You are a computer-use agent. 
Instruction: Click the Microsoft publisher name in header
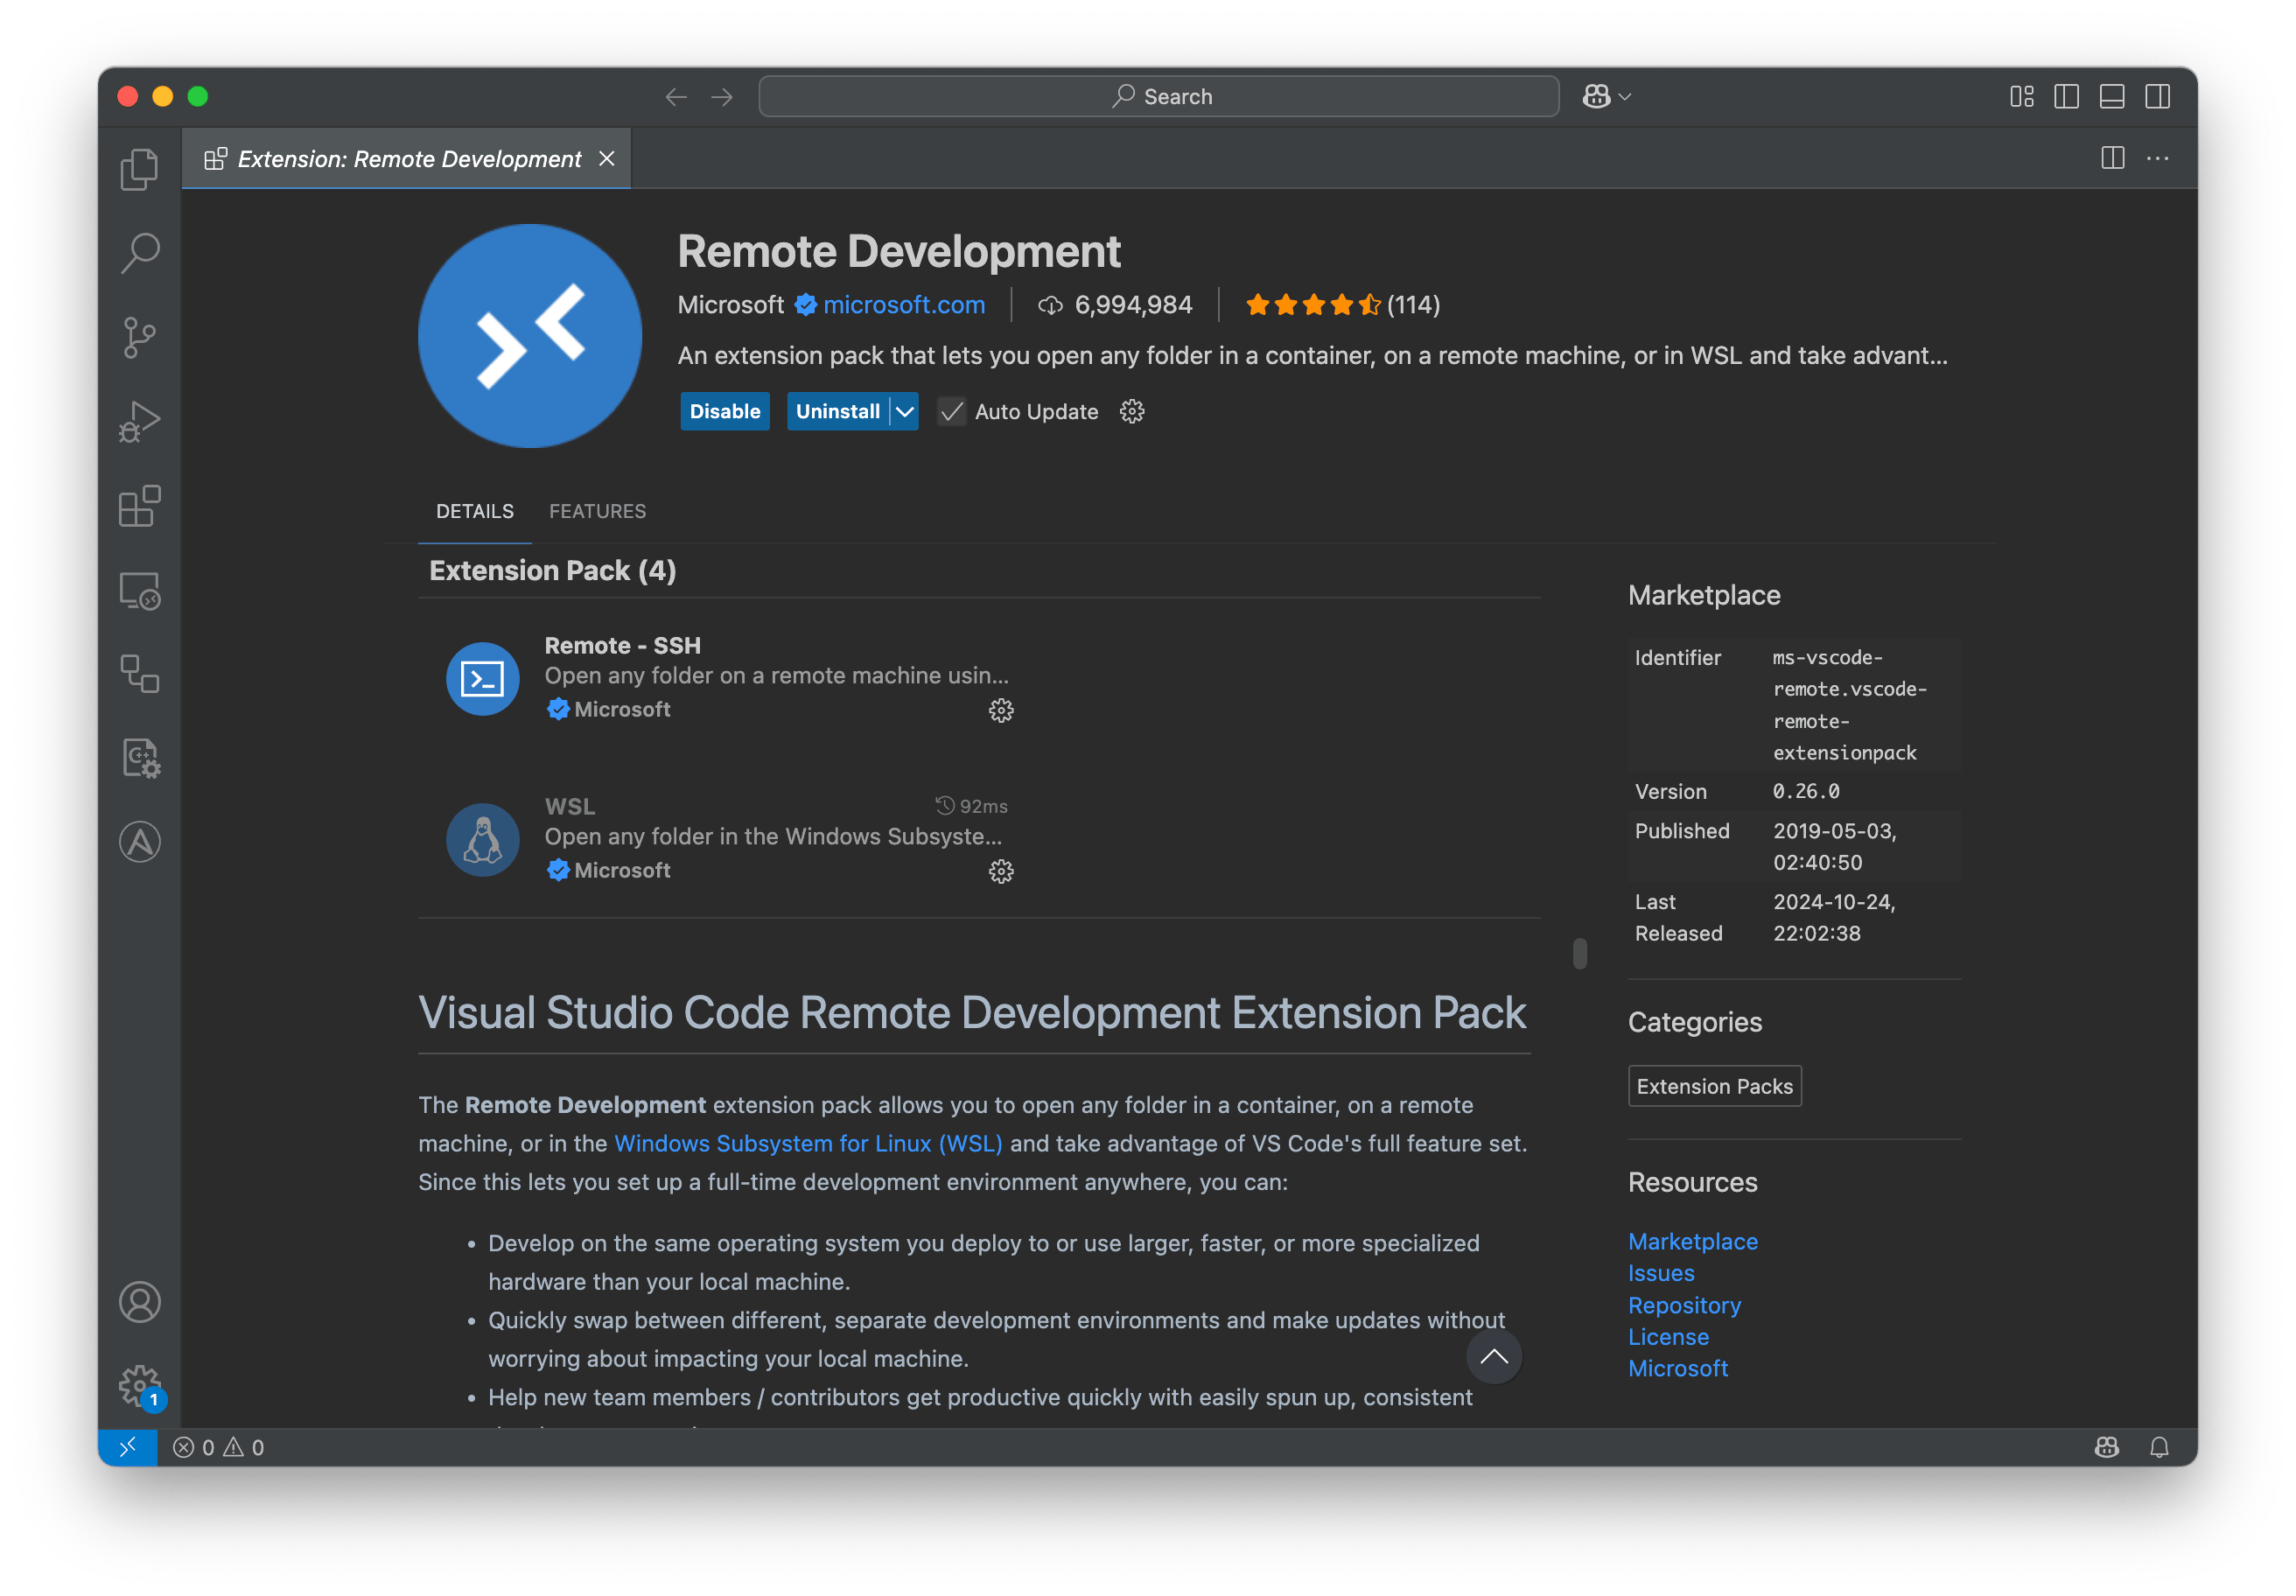point(730,305)
